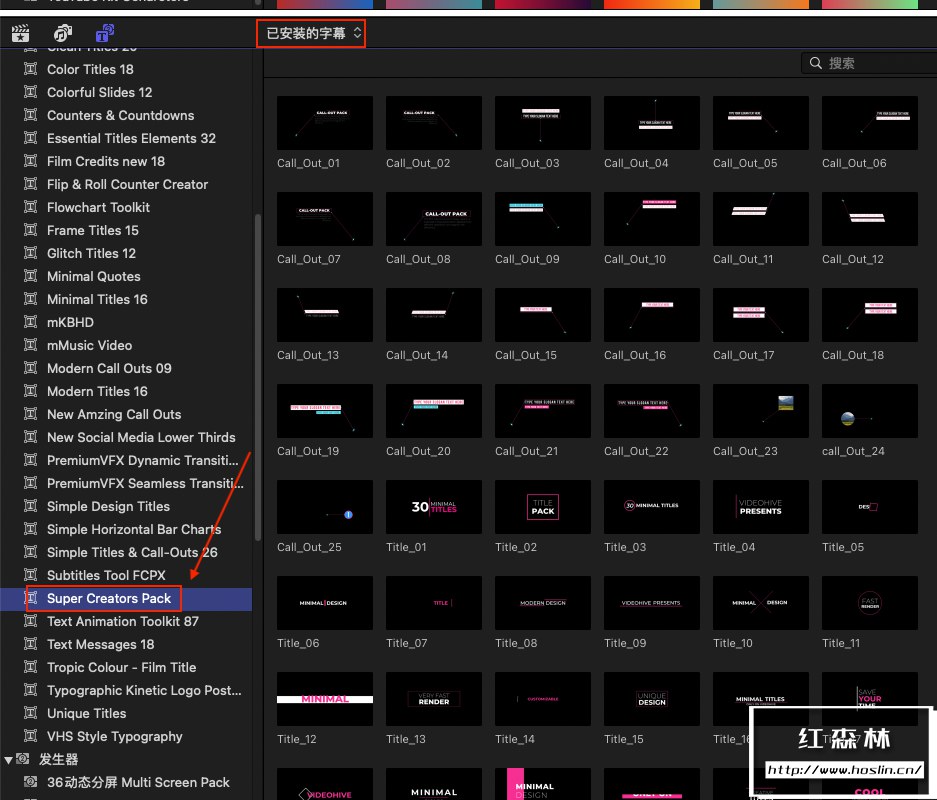
Task: Select the Call_Out_01 title thumbnail
Action: tap(324, 123)
